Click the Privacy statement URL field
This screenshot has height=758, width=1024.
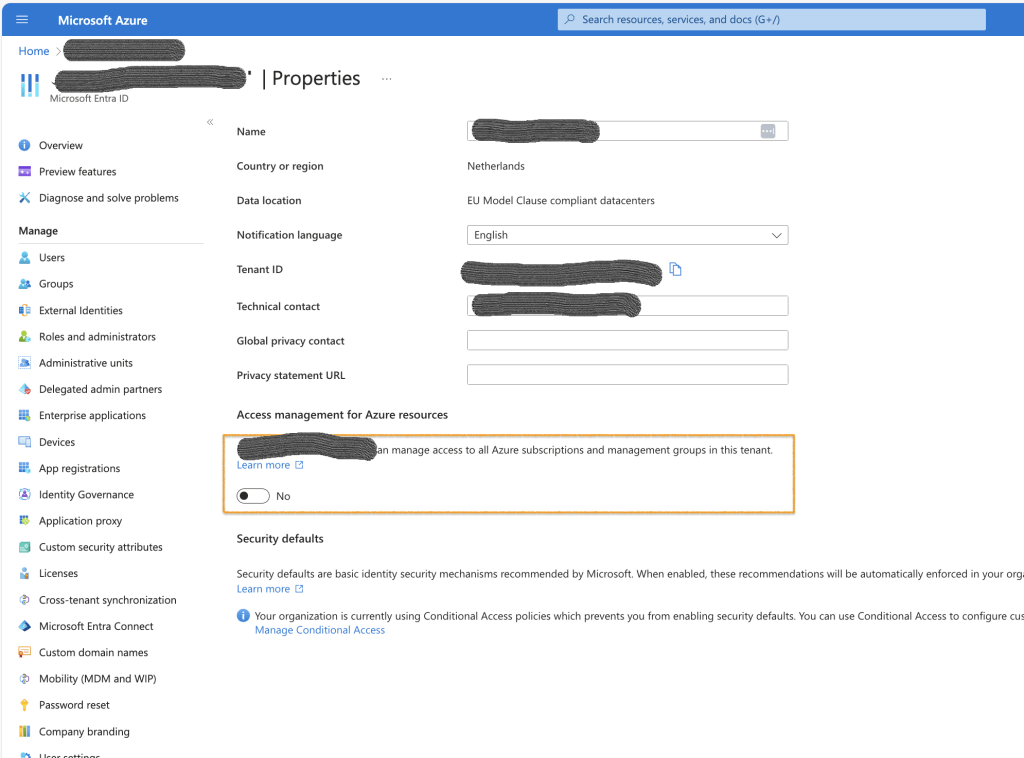point(627,375)
